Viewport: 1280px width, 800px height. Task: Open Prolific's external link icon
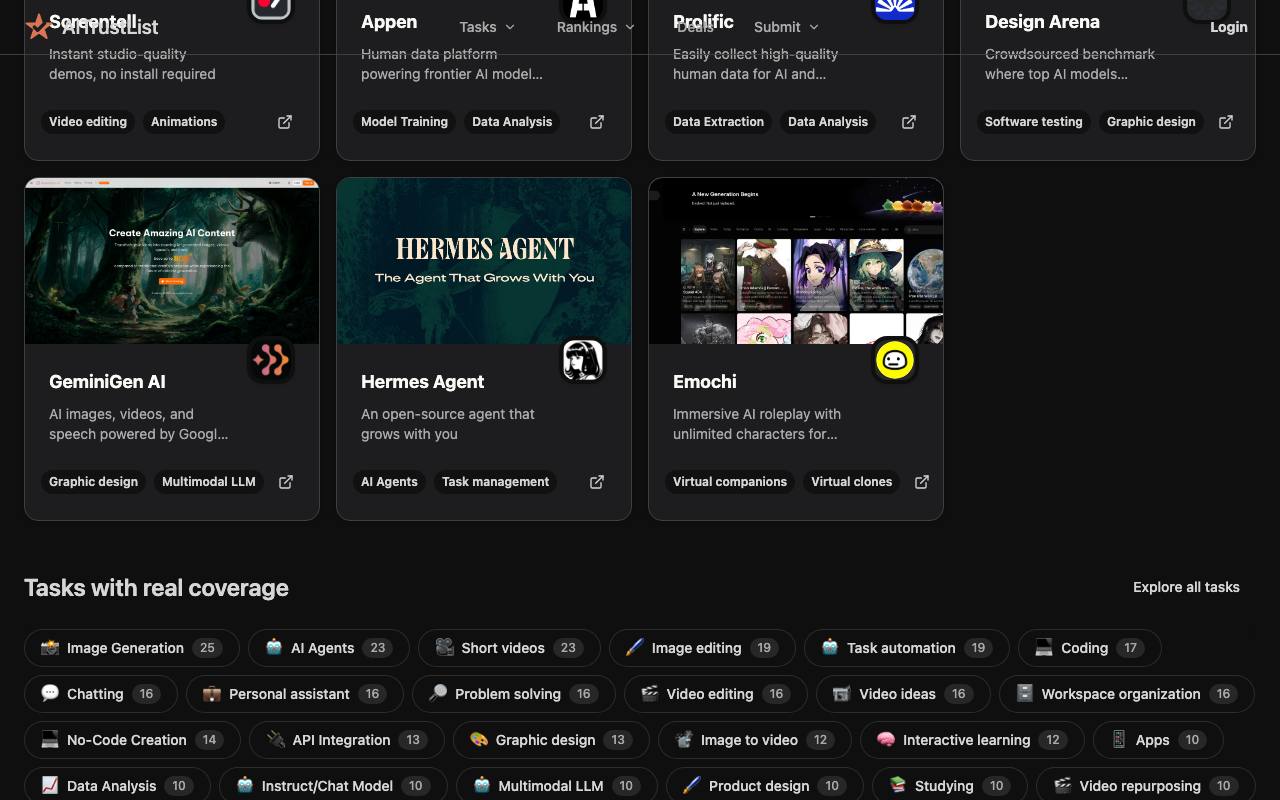click(x=909, y=122)
